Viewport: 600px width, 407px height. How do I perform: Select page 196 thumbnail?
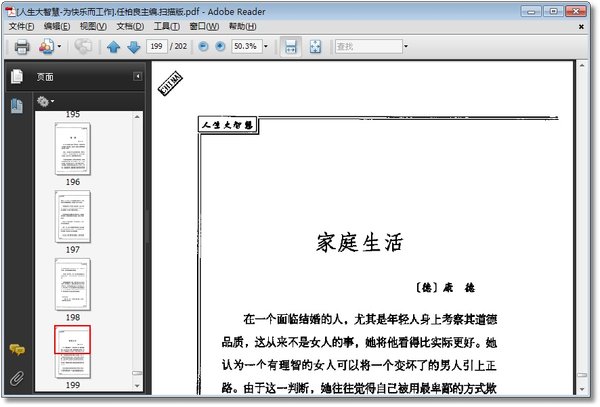tap(73, 148)
